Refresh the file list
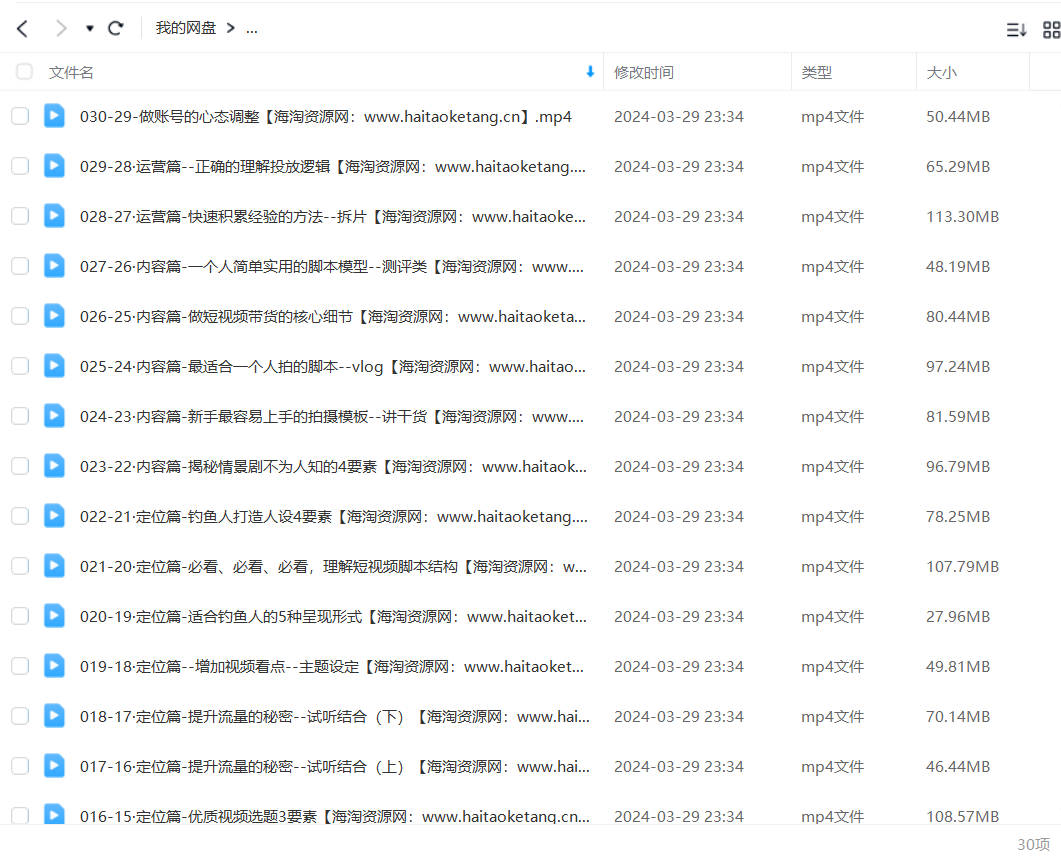Viewport: 1061px width, 859px height. tap(116, 28)
